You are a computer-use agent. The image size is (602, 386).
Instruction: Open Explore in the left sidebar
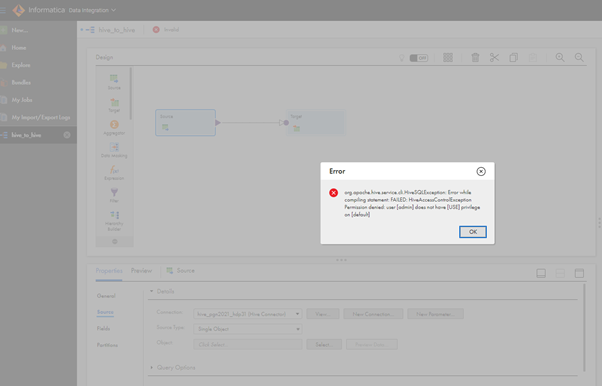tap(20, 65)
